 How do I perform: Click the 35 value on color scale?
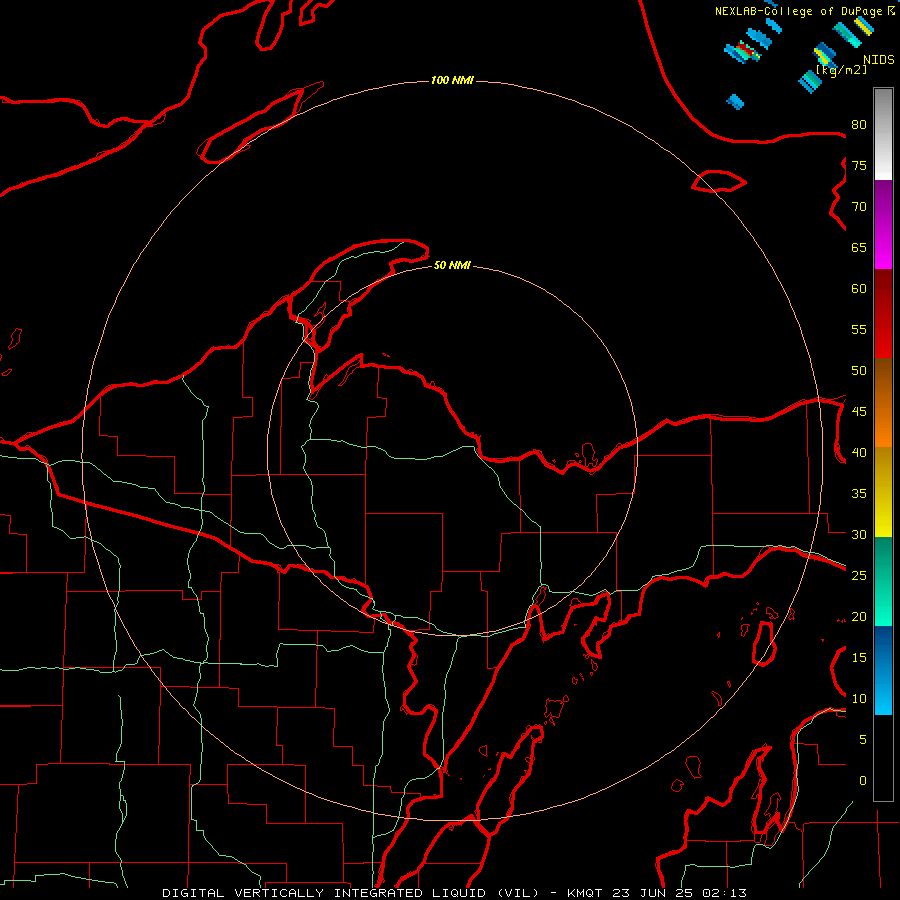coord(859,494)
